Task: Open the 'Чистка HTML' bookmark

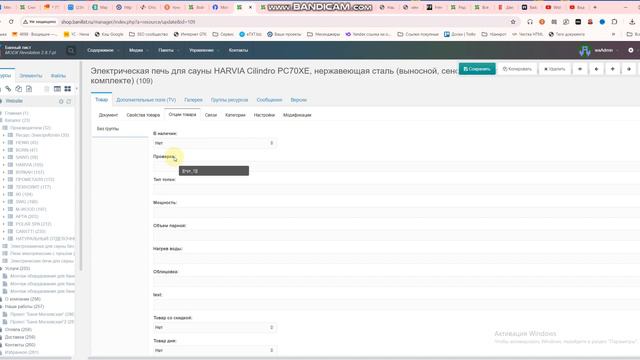Action: coord(527,34)
